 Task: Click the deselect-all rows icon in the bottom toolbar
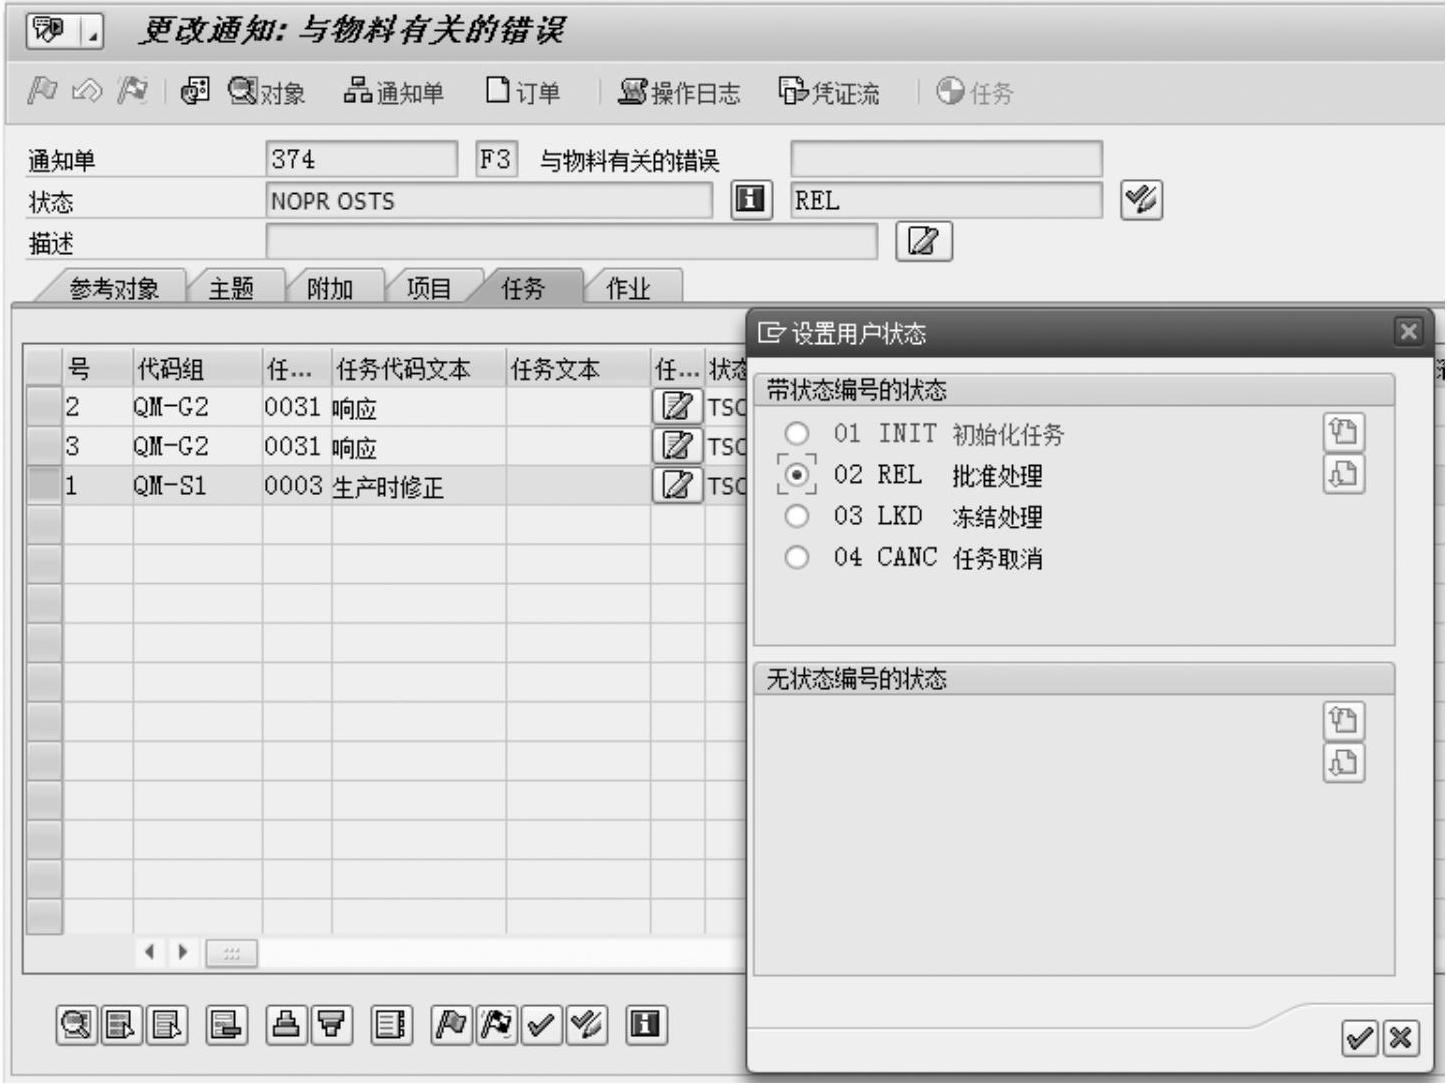[166, 1025]
